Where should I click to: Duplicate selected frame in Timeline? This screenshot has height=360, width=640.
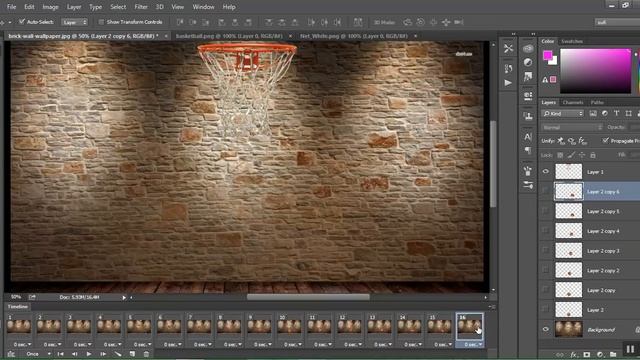click(132, 354)
